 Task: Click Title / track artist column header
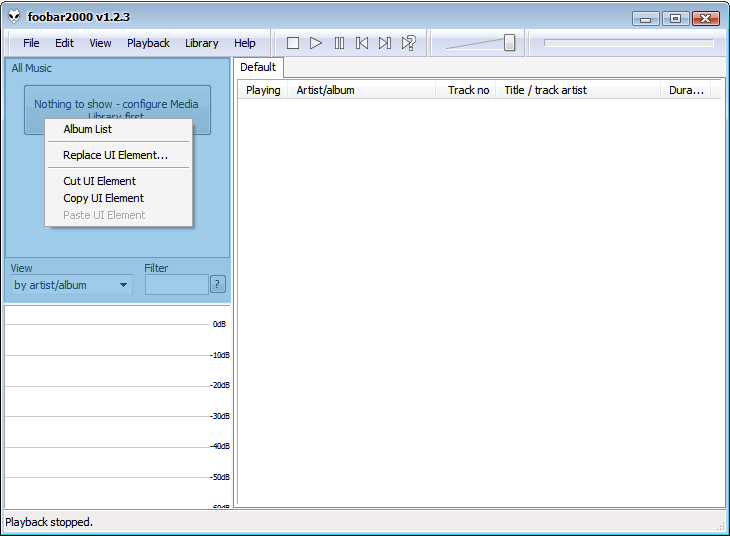click(578, 90)
